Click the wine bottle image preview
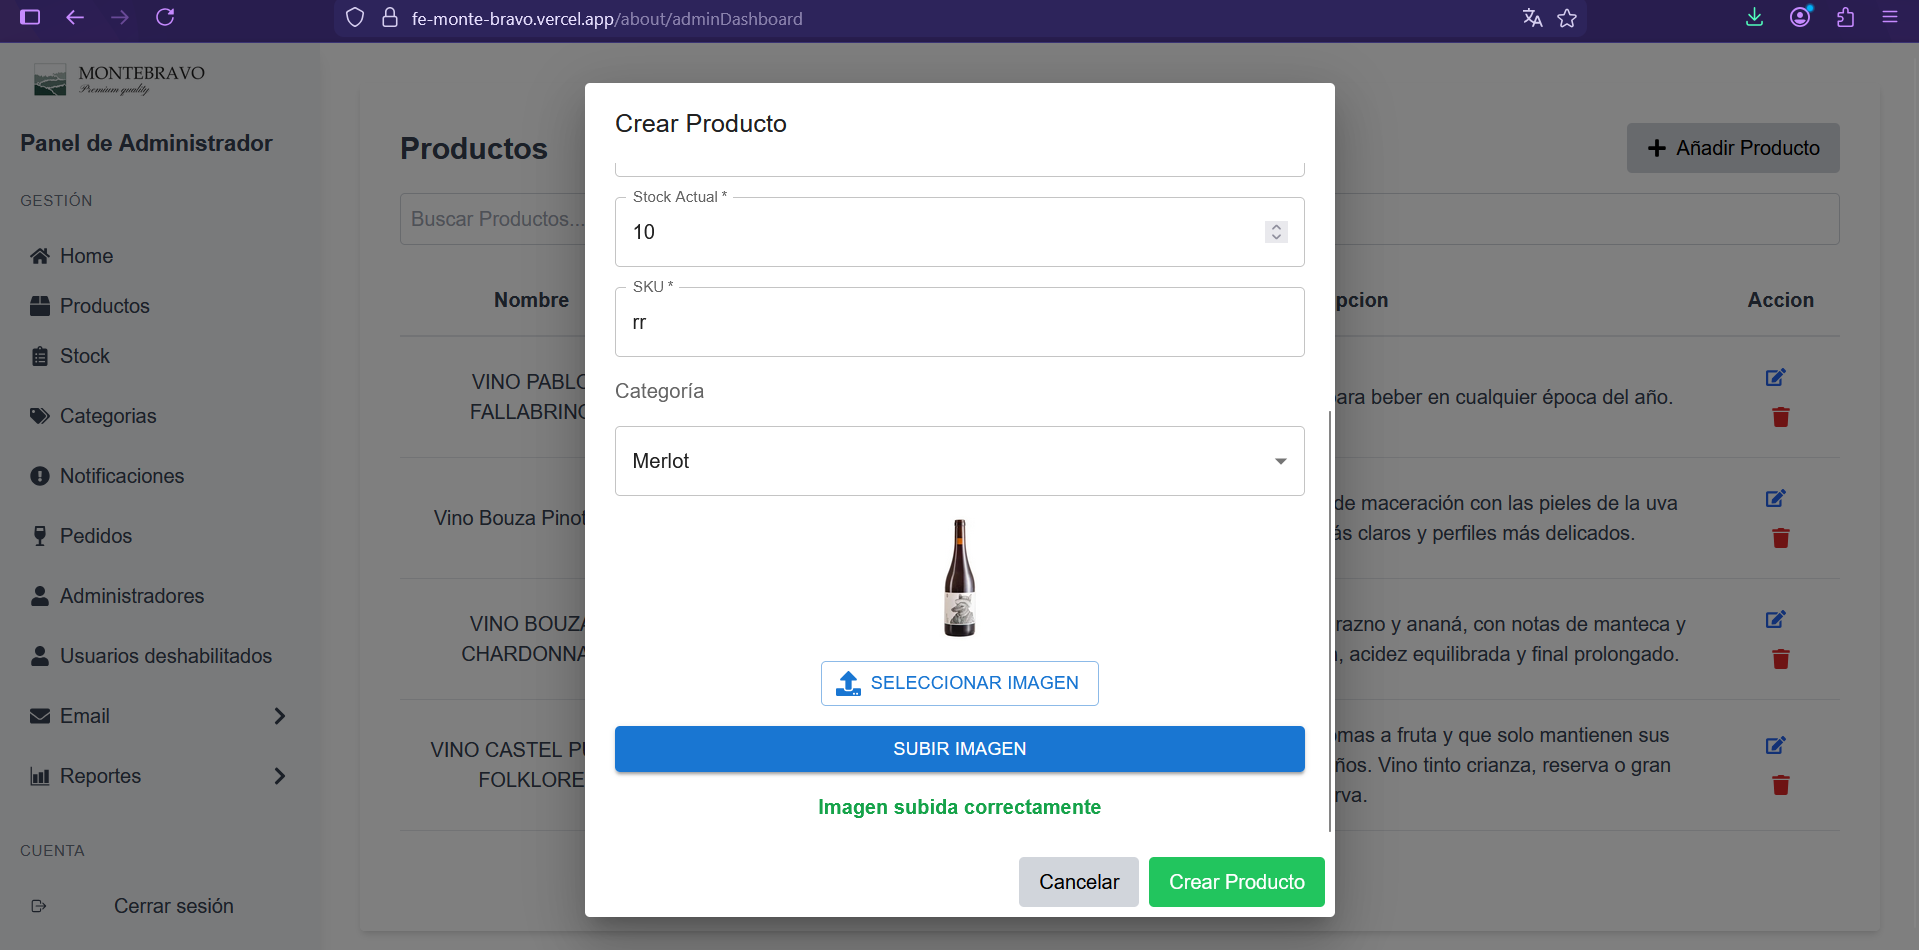Image resolution: width=1919 pixels, height=950 pixels. (959, 578)
